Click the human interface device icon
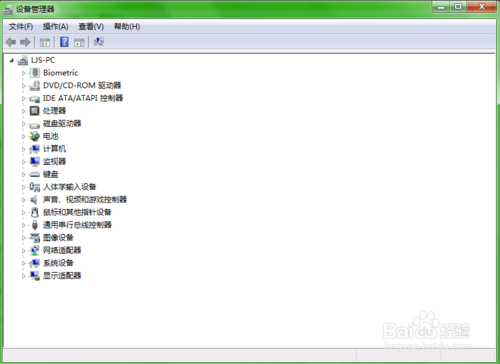The image size is (500, 364). coord(35,187)
